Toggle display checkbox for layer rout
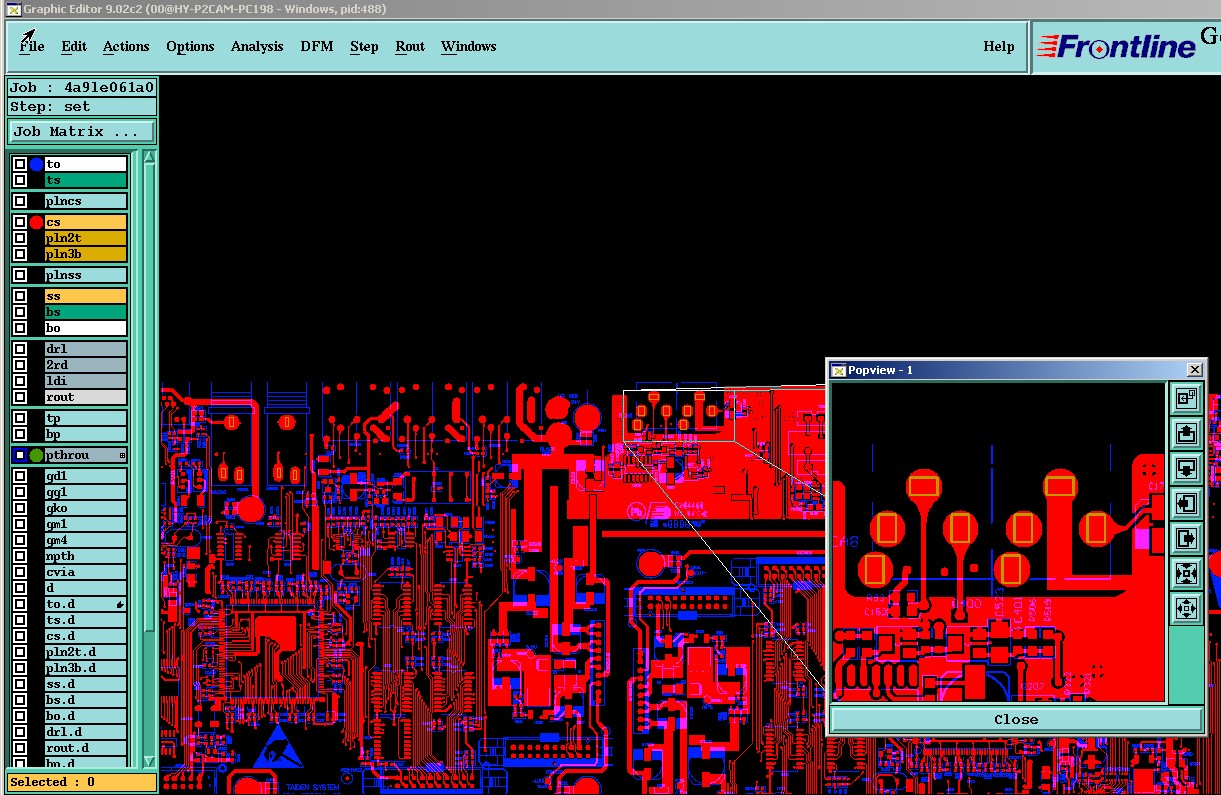This screenshot has width=1221, height=795. 20,397
